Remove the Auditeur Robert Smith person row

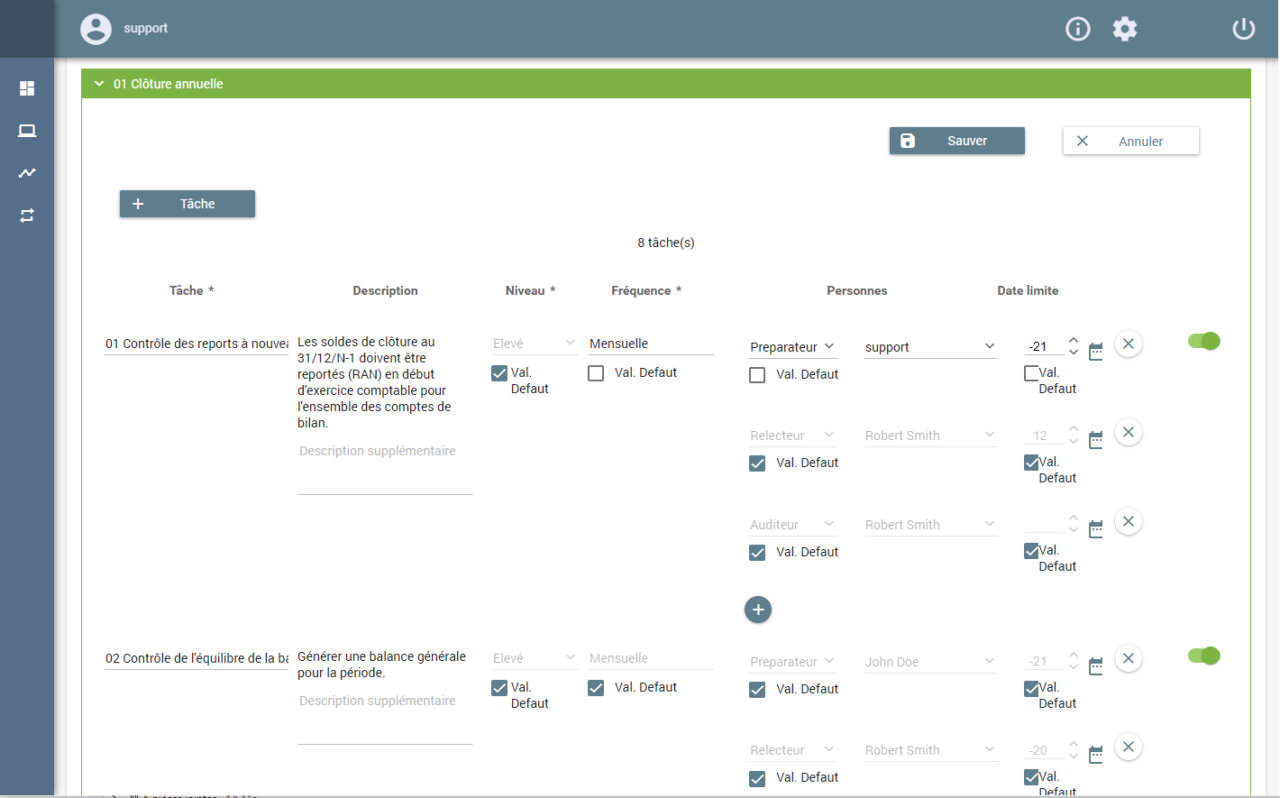[x=1128, y=522]
